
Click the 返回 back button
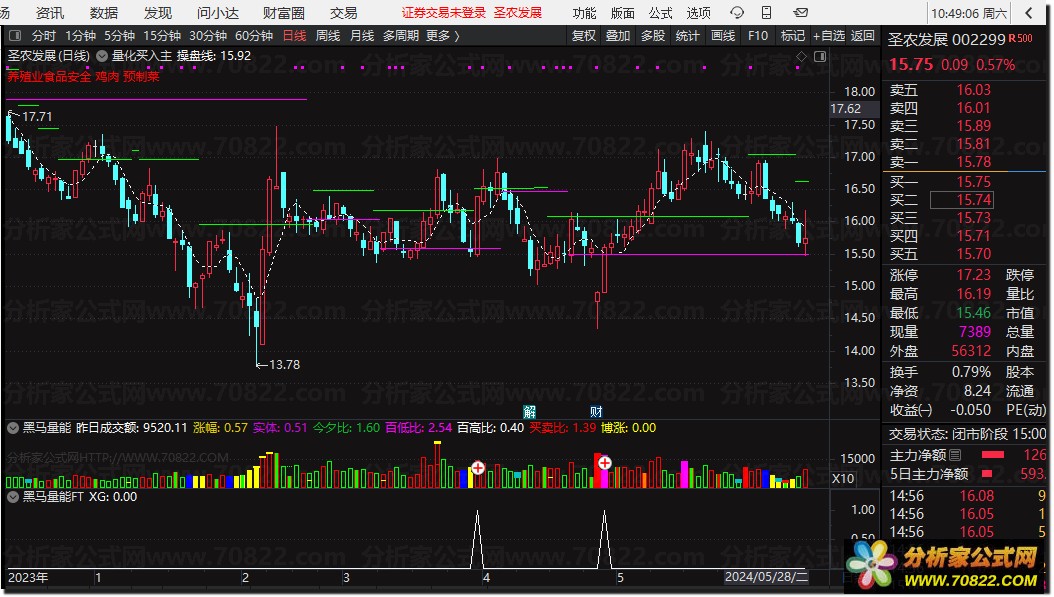pos(862,36)
